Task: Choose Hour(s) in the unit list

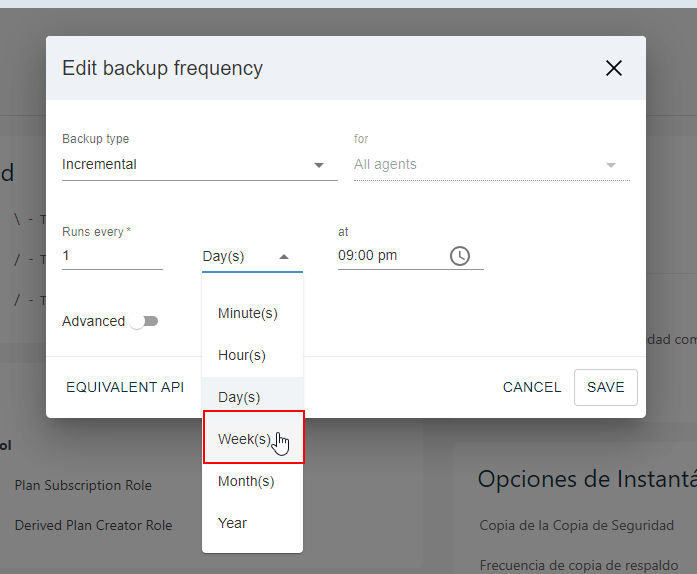Action: coord(242,355)
